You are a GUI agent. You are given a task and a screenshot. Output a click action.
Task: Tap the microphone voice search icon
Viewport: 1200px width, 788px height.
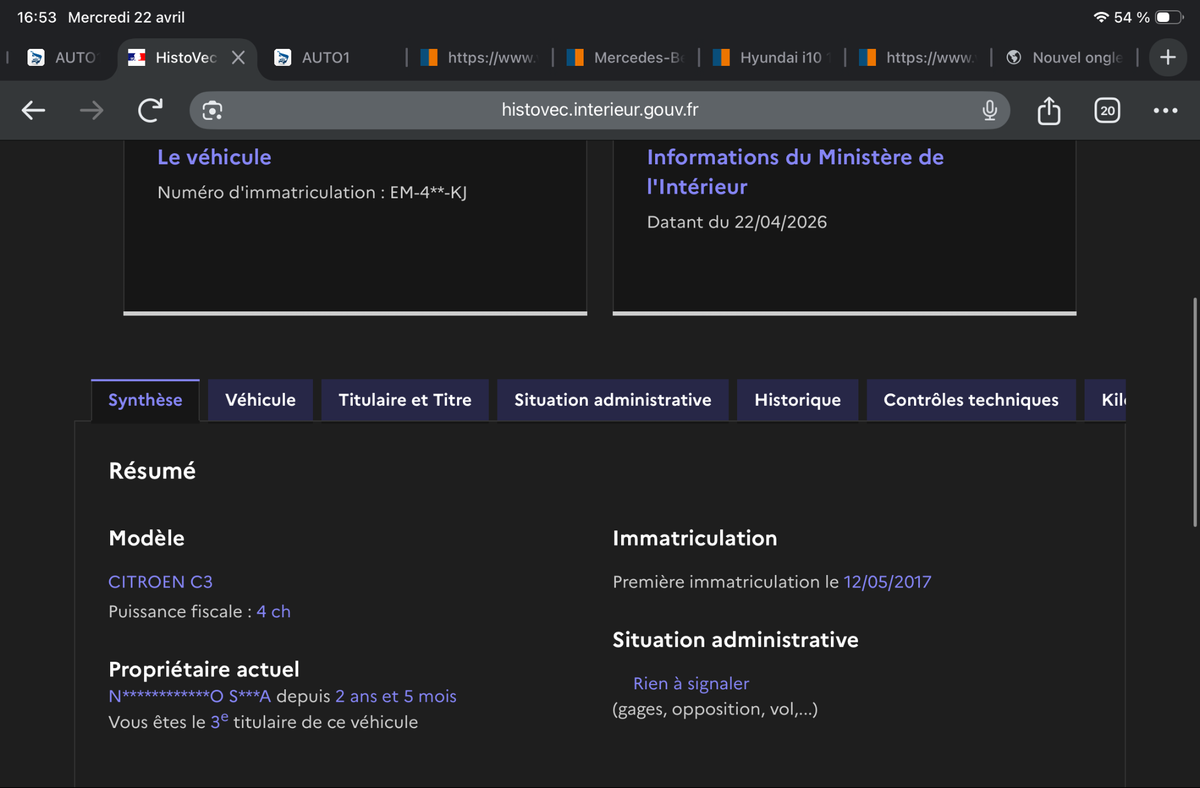989,110
